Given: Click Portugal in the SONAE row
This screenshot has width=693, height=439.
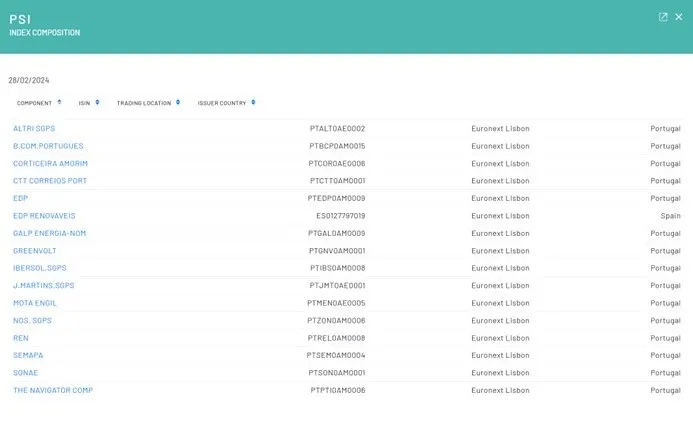Looking at the screenshot, I should [x=665, y=373].
